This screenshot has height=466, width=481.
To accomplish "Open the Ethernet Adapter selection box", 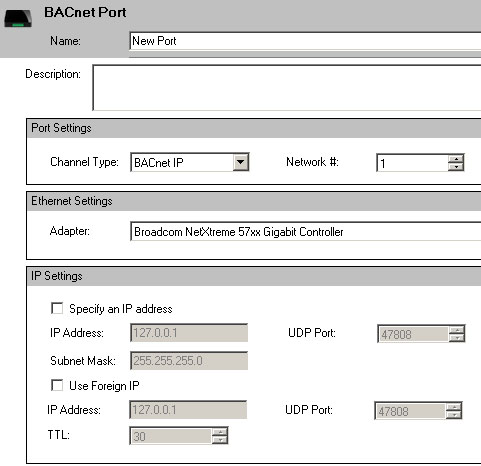I will coord(306,231).
